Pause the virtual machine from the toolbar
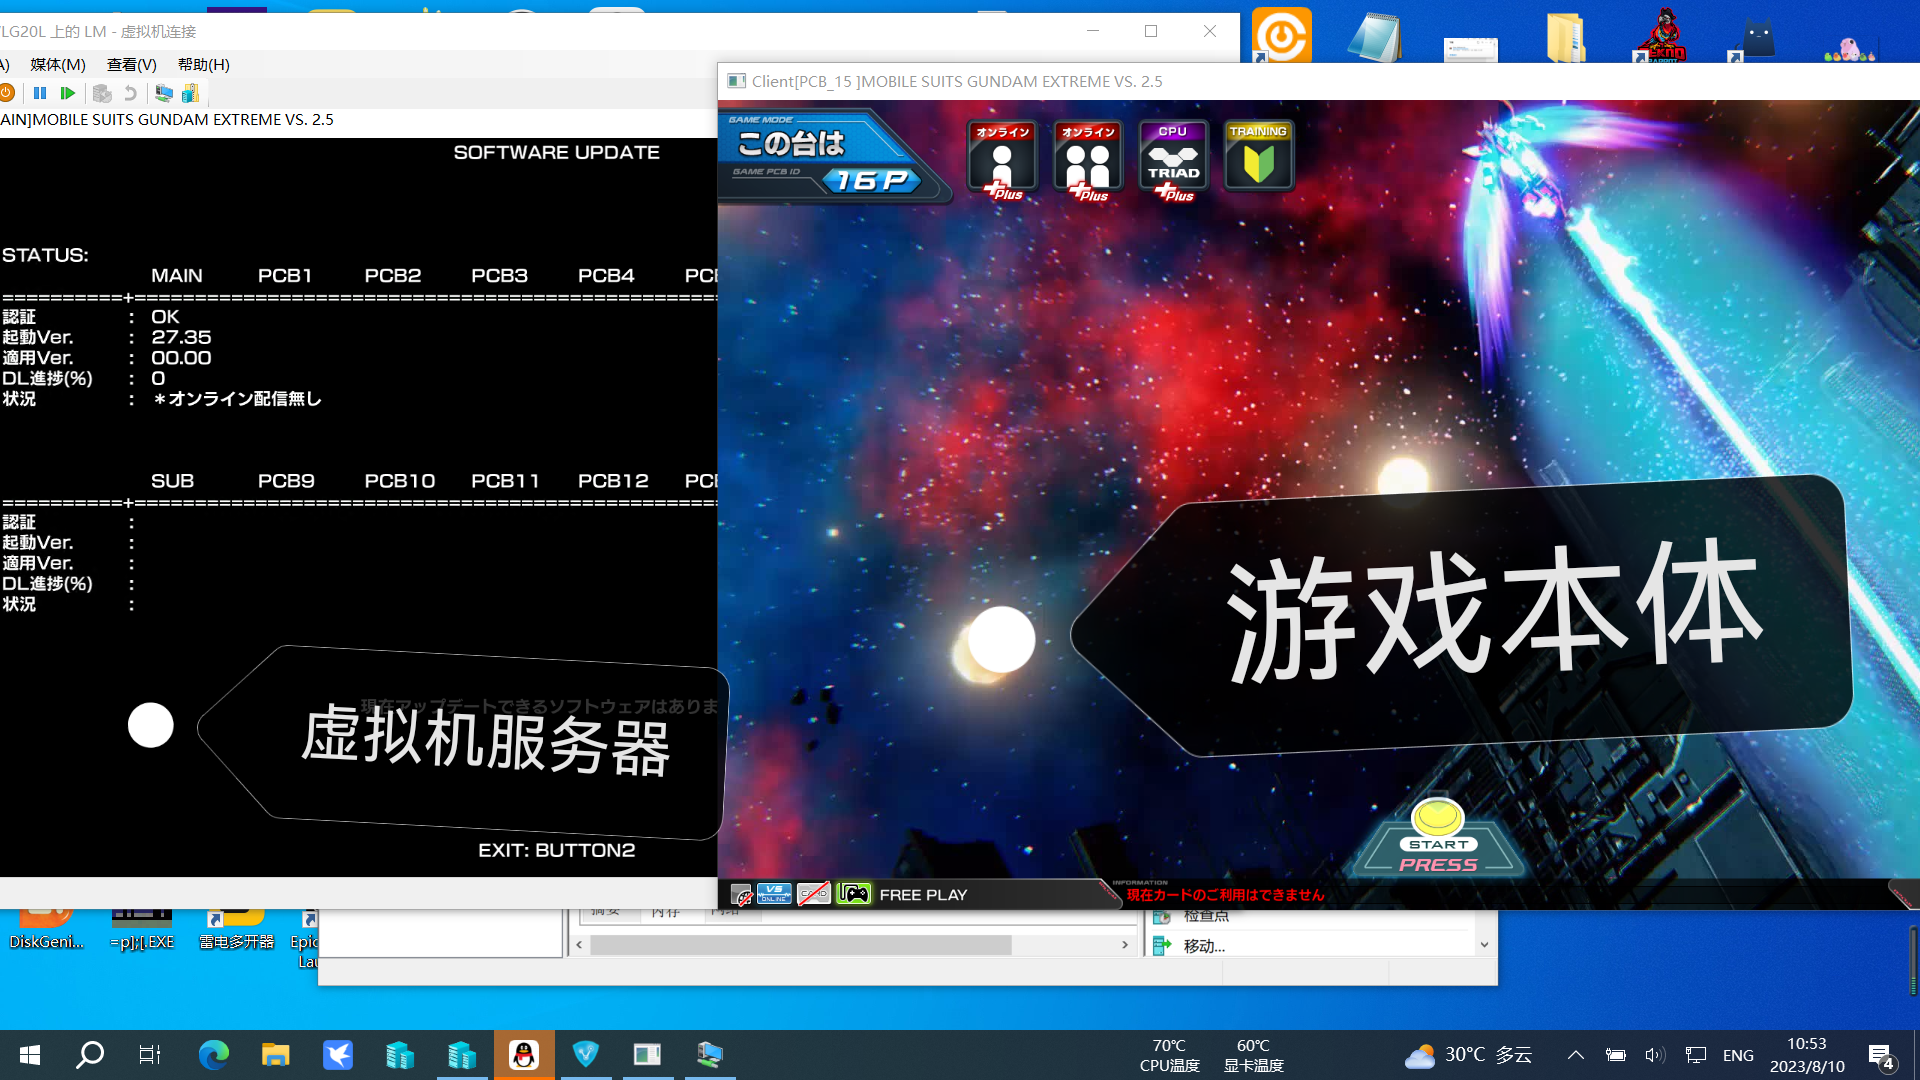The image size is (1920, 1080). 40,93
